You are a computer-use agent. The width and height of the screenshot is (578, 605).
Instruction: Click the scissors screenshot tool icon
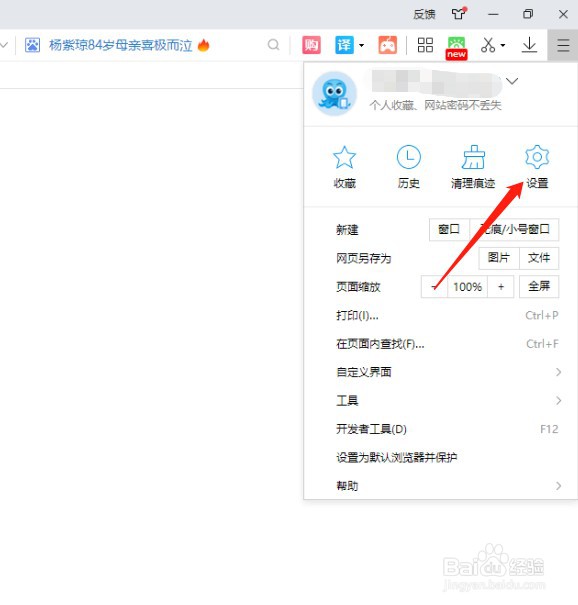pyautogui.click(x=488, y=45)
